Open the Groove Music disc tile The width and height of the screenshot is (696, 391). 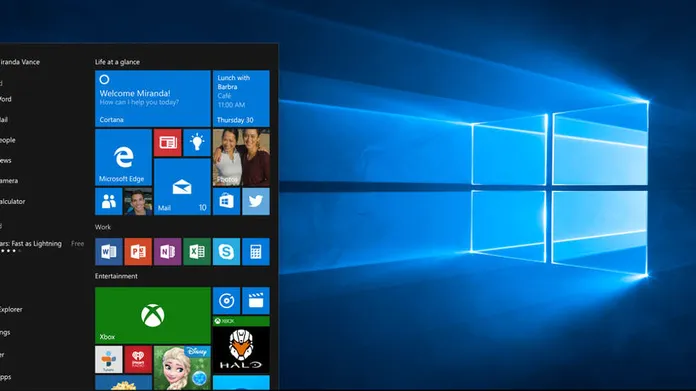pos(226,300)
